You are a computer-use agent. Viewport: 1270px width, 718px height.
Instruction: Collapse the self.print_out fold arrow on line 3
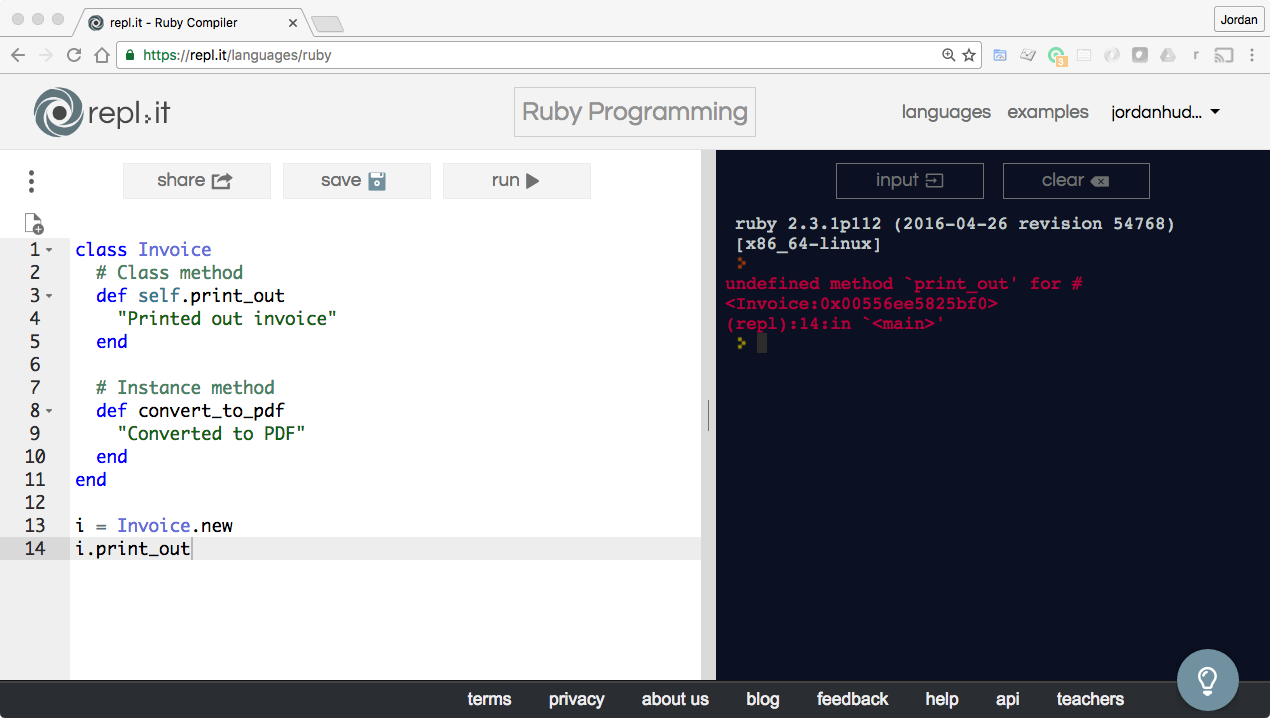(49, 296)
